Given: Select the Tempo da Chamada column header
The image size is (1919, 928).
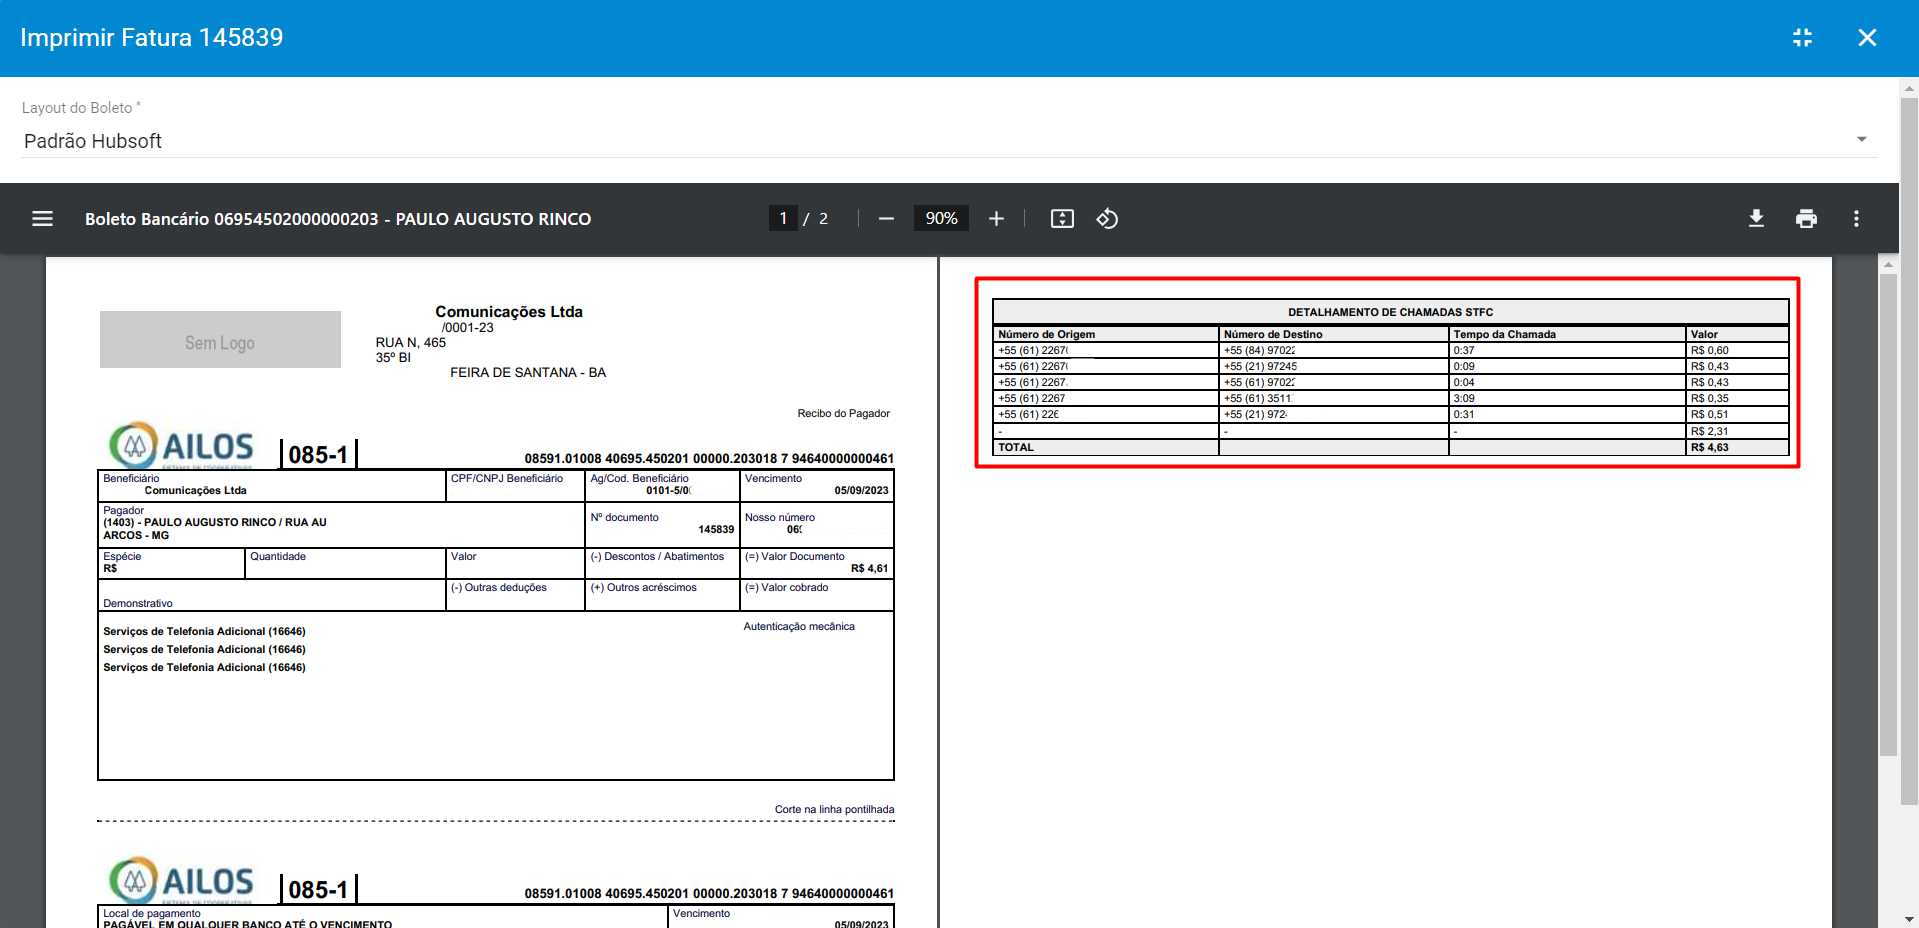Looking at the screenshot, I should pos(1504,334).
